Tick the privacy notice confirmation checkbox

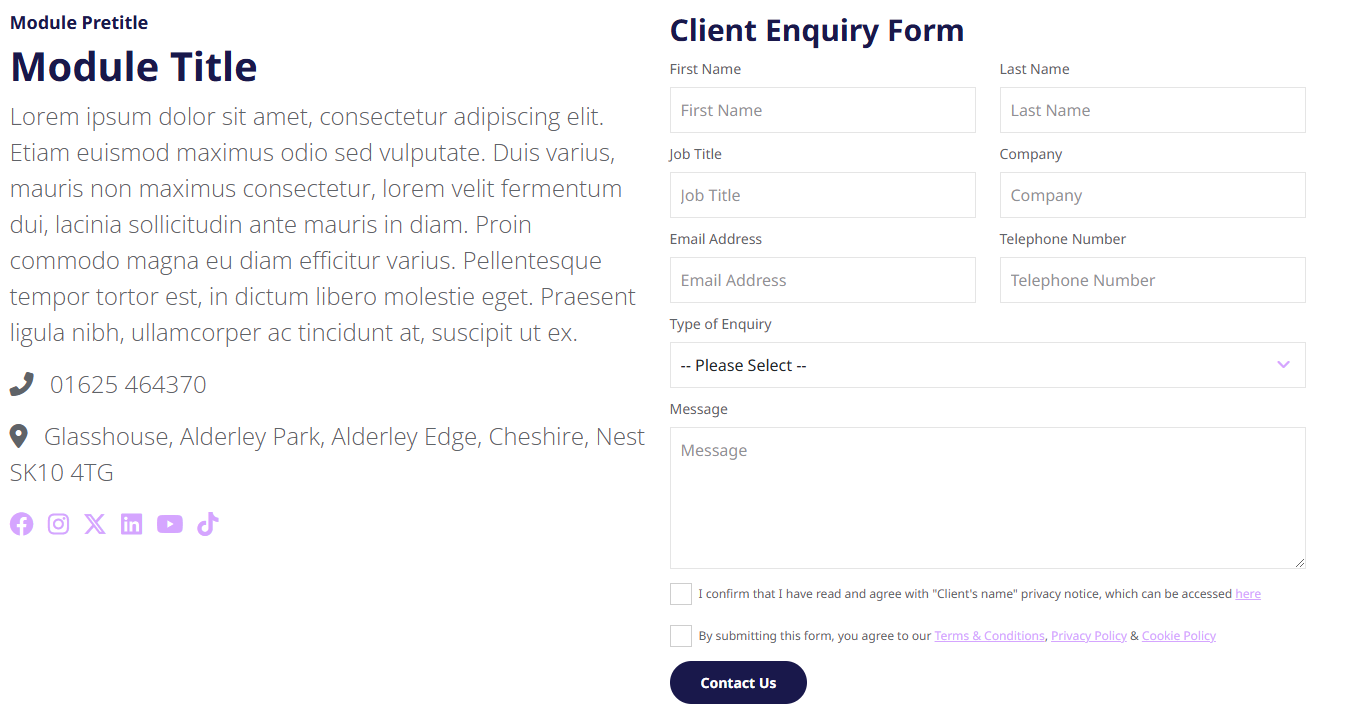(x=681, y=594)
